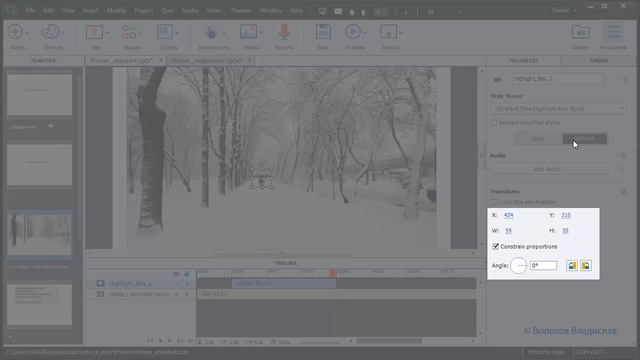Open the Transform section options menu
Screen dimensions: 640x360
pyautogui.click(x=622, y=191)
